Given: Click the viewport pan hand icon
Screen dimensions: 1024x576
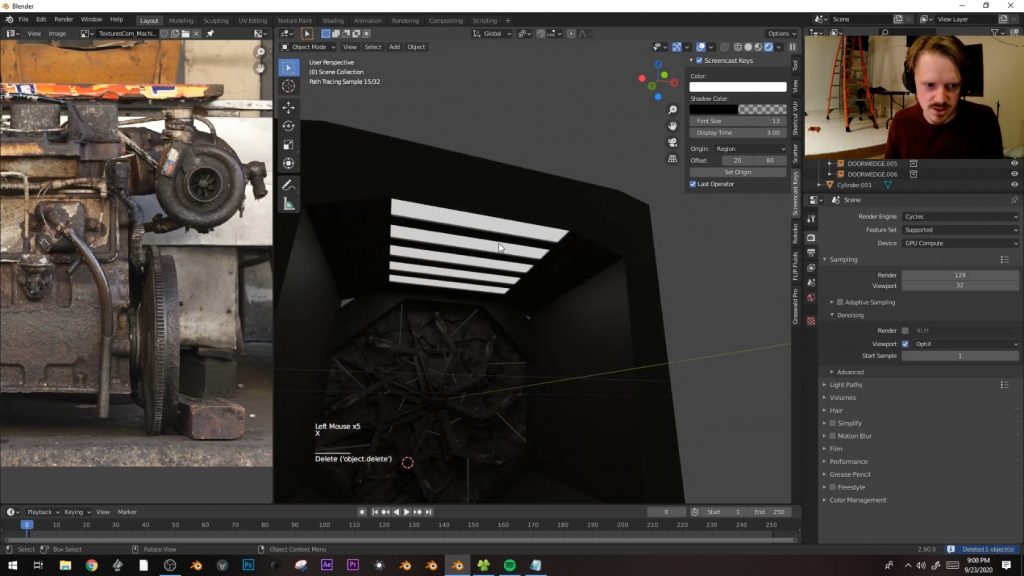Looking at the screenshot, I should [672, 126].
